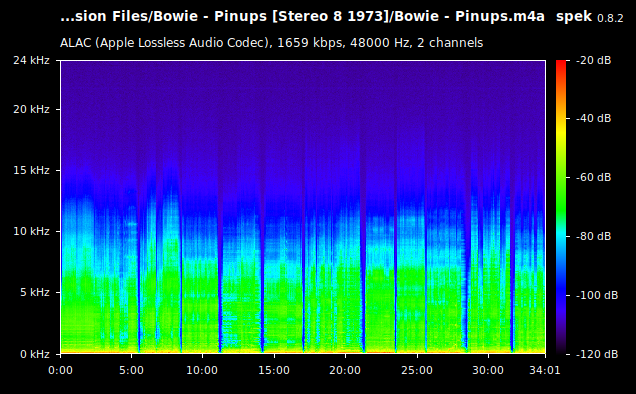Click the -100 dB scale label
636x394 pixels.
[x=597, y=295]
